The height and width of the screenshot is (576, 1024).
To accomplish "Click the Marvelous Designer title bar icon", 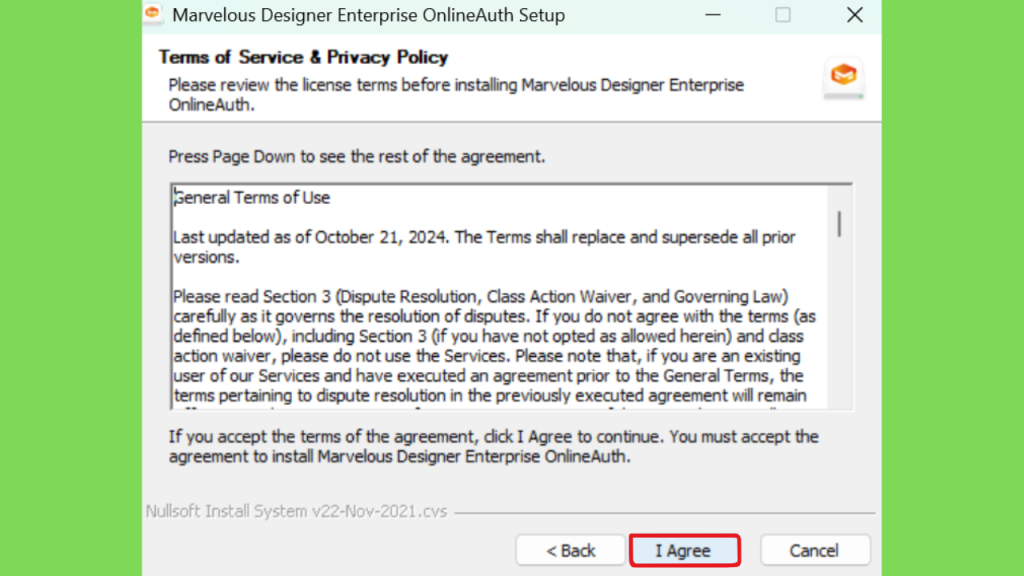I will point(153,15).
